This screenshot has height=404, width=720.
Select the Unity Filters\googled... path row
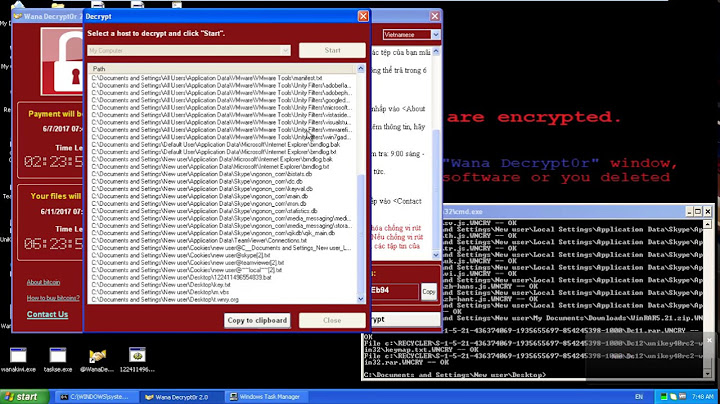(x=221, y=100)
